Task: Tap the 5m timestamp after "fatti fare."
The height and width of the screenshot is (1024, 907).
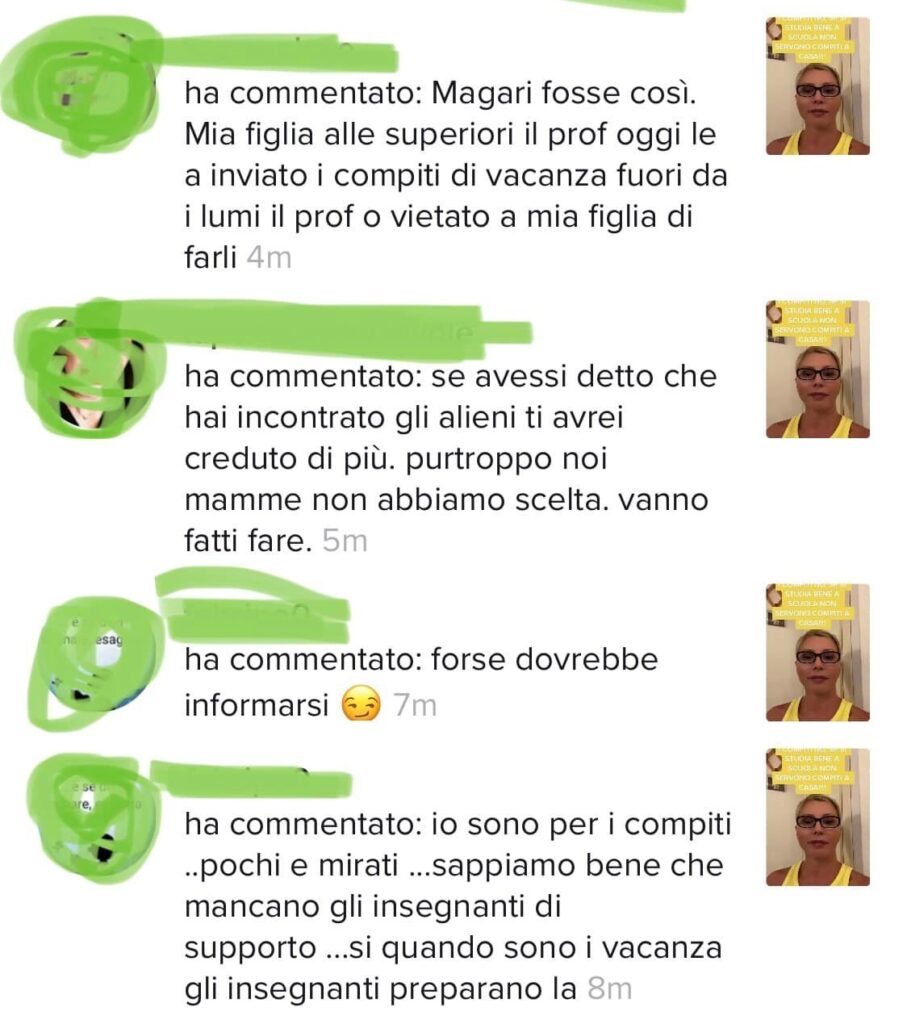Action: (345, 541)
